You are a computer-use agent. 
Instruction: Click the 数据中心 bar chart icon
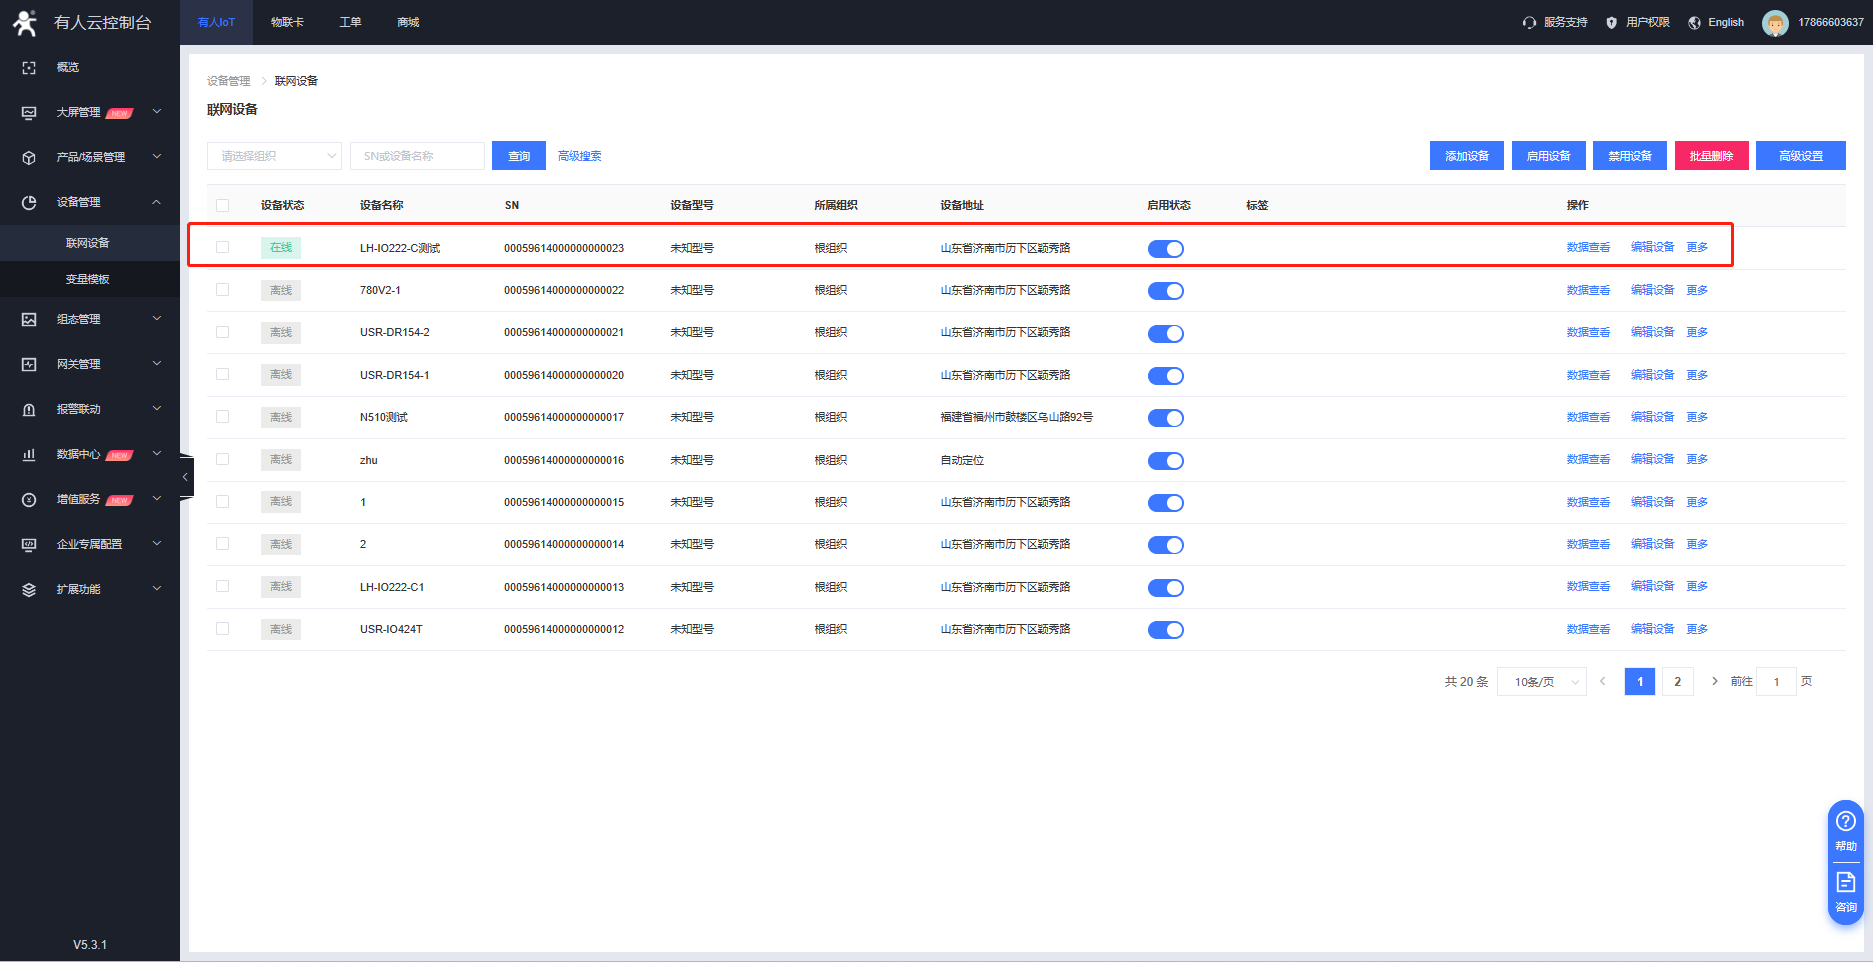point(29,455)
